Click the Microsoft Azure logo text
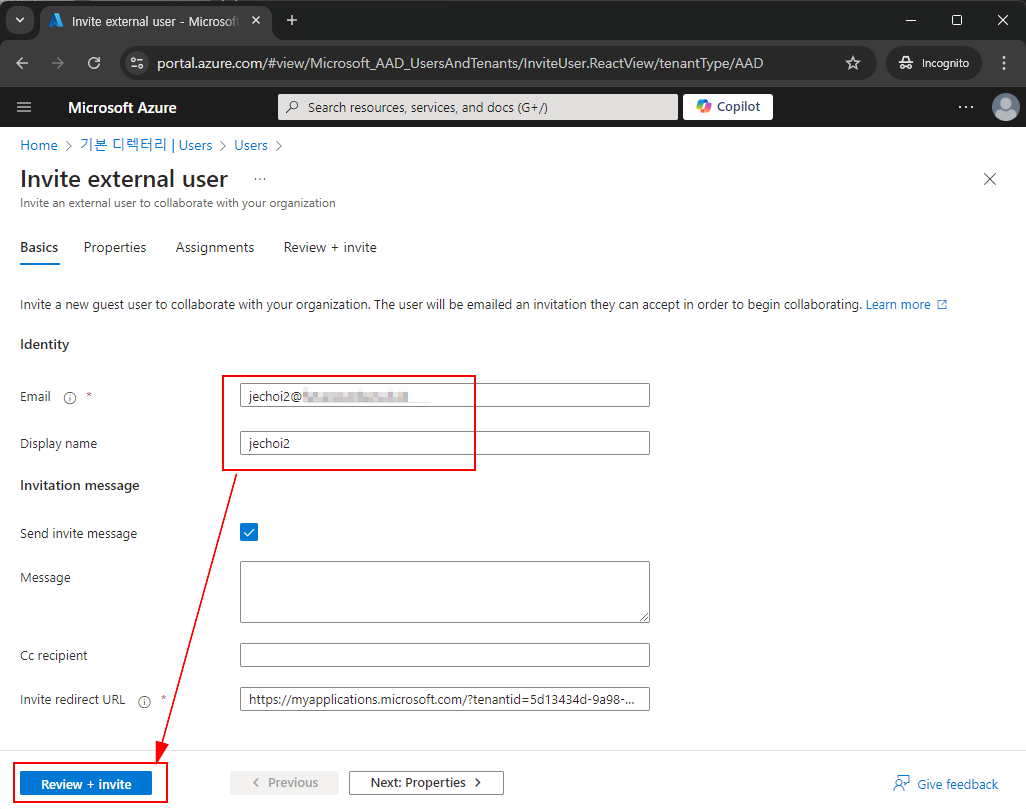1026x809 pixels. click(x=122, y=107)
